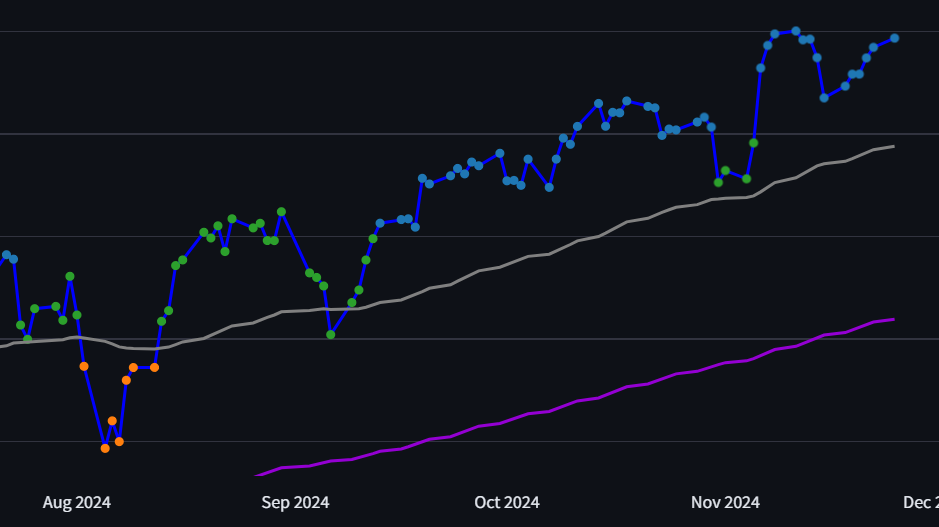
Task: Click the topmost horizontal gridline
Action: (x=470, y=32)
